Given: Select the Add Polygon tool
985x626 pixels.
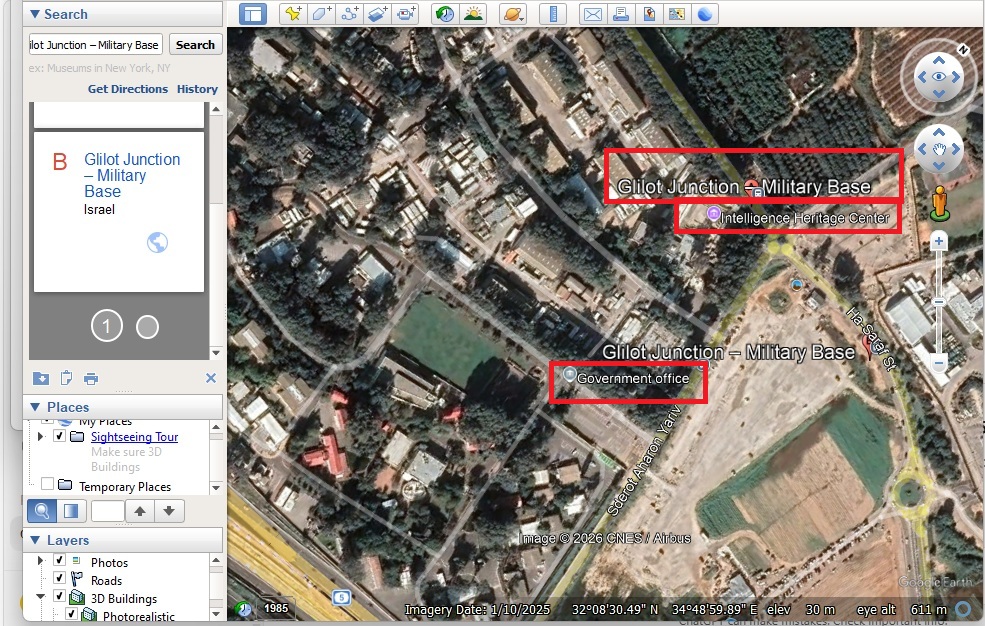Looking at the screenshot, I should 321,14.
